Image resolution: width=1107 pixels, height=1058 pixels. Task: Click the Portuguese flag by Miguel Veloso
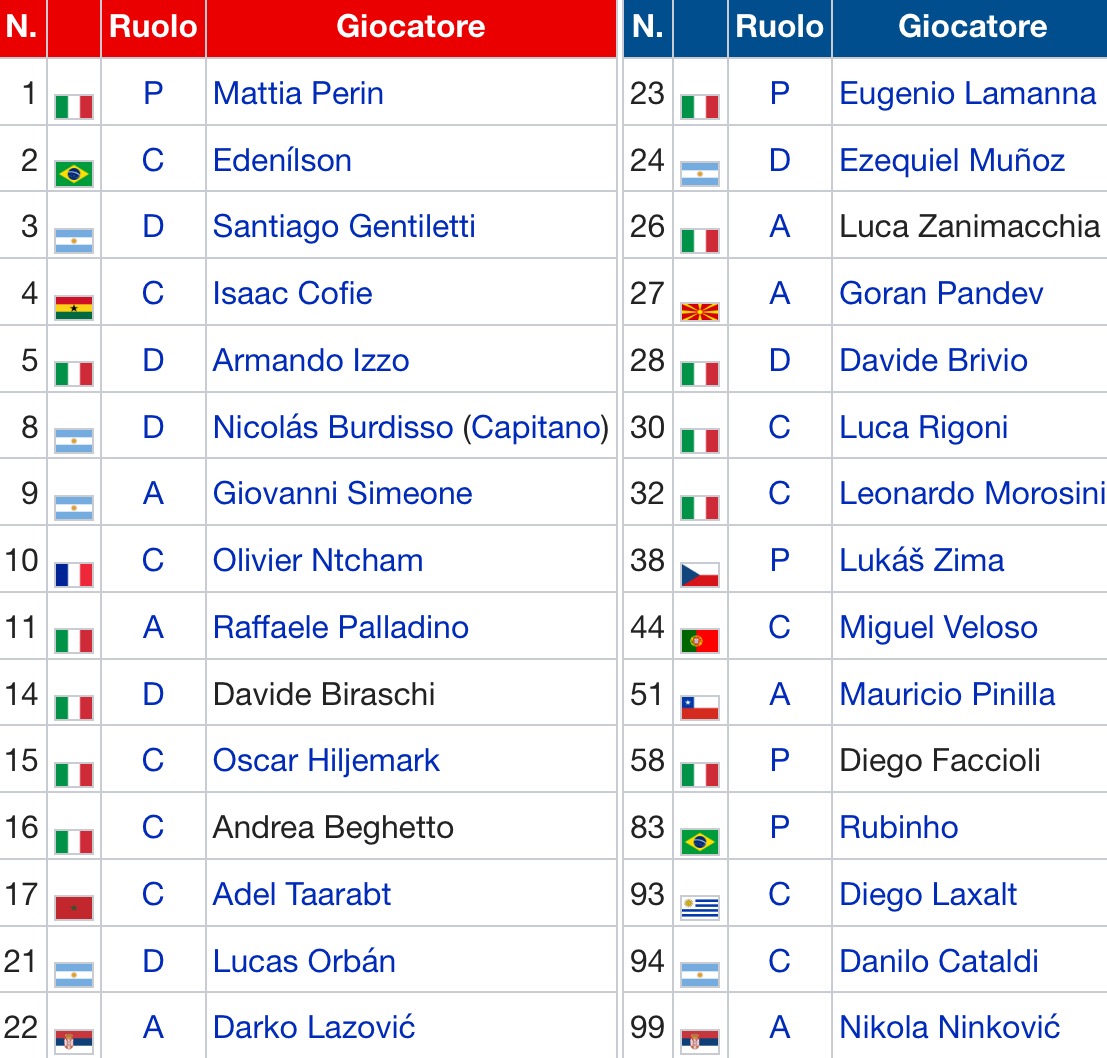tap(700, 641)
